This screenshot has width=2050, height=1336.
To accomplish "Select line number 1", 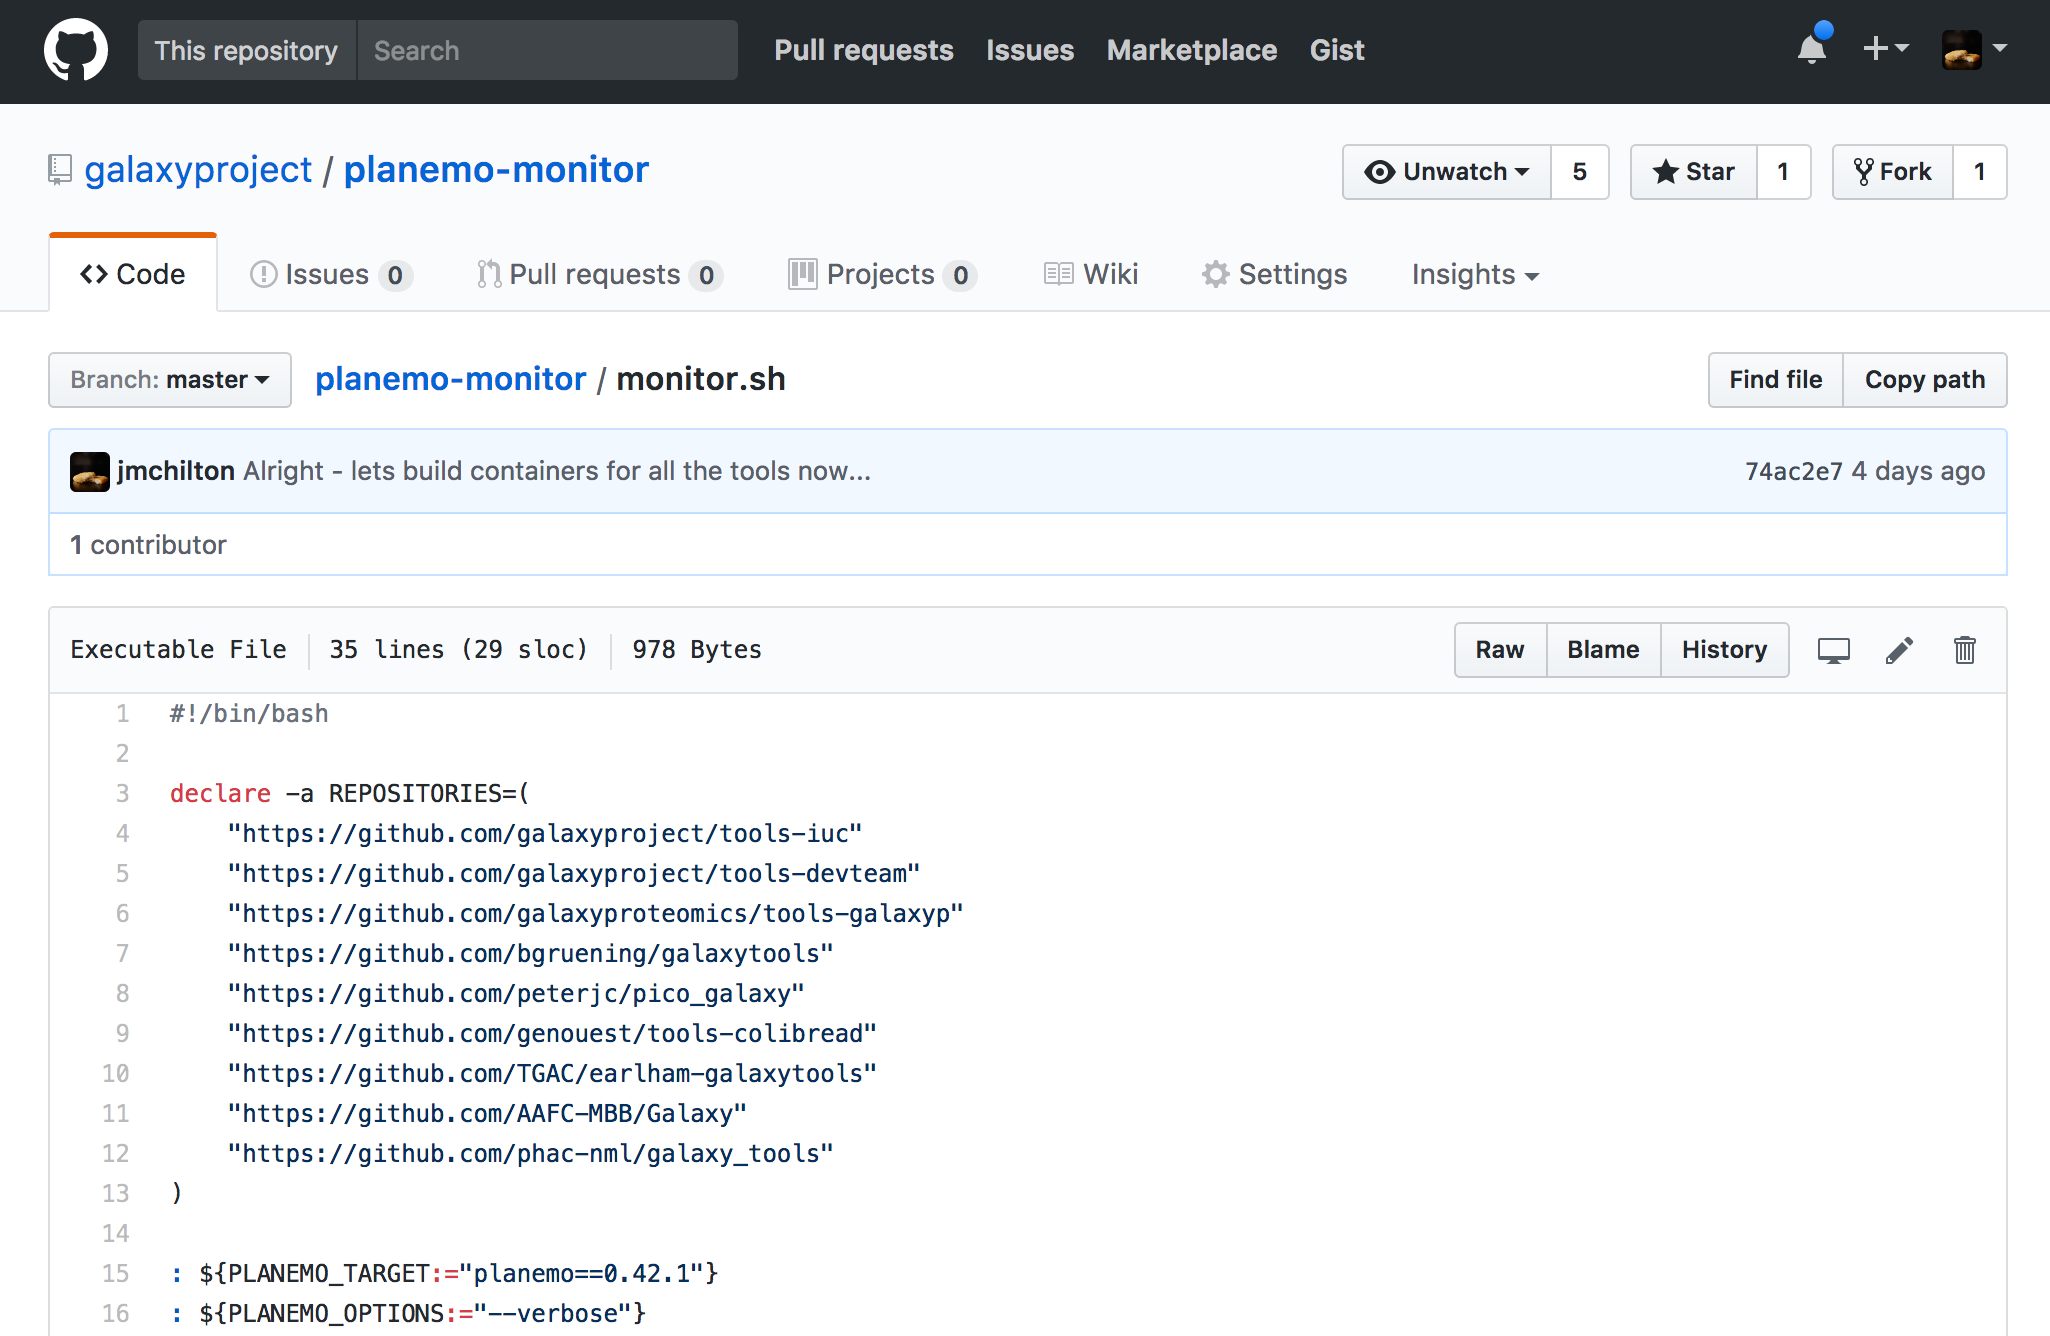I will pyautogui.click(x=122, y=713).
